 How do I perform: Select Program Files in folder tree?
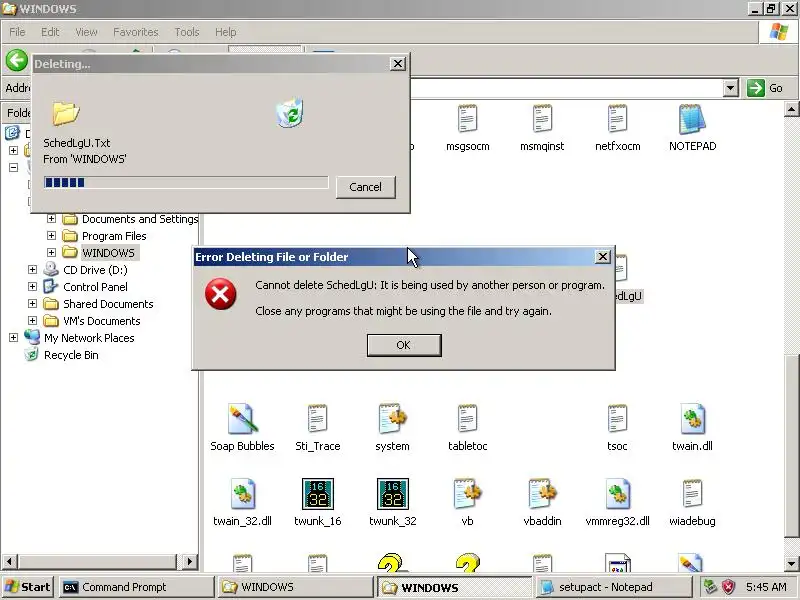tap(114, 236)
